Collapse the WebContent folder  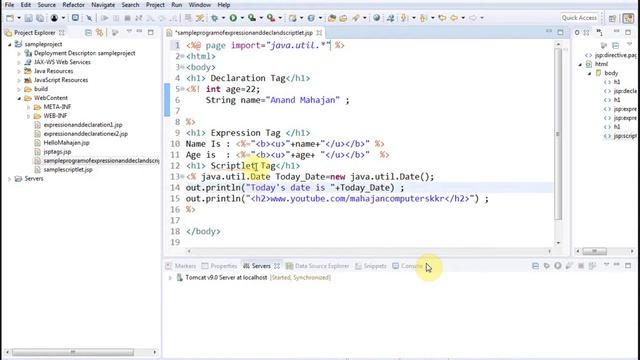point(18,98)
